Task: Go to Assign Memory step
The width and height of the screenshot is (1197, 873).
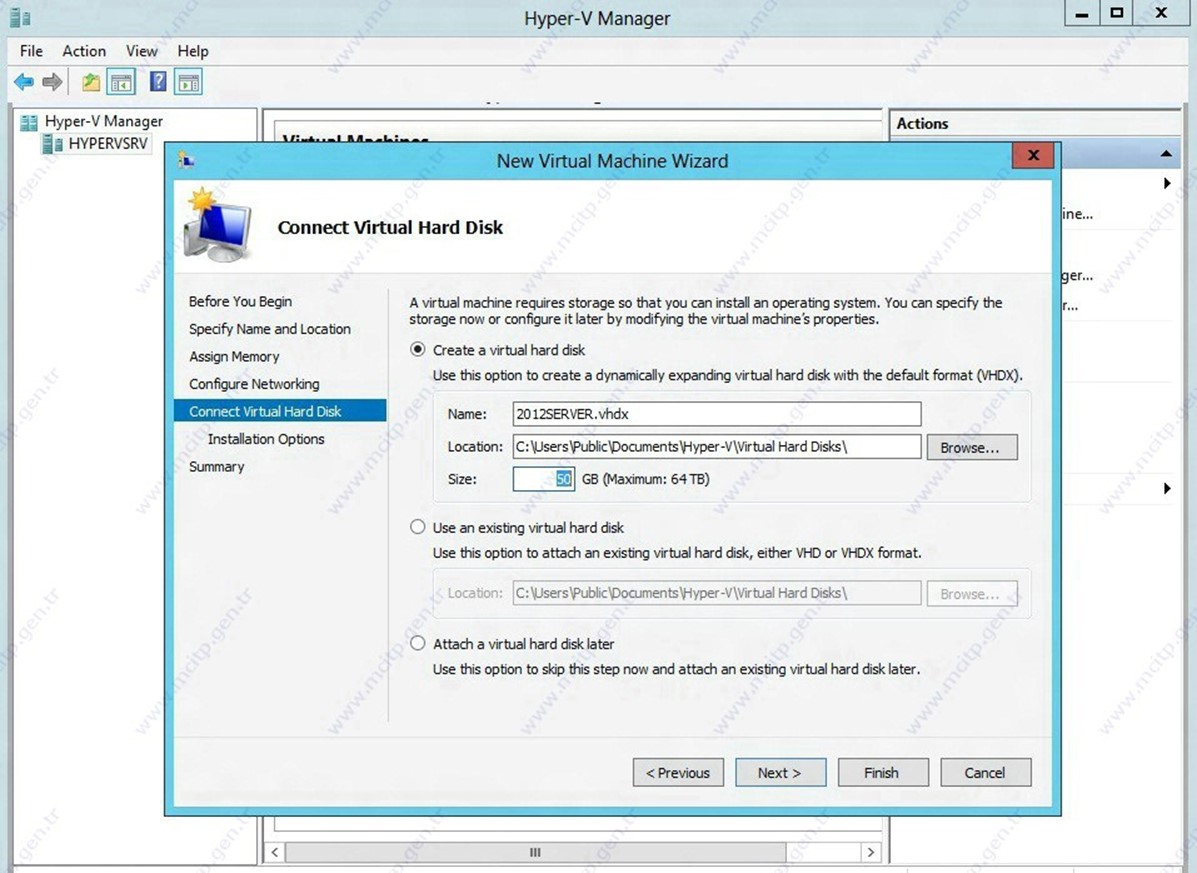Action: point(234,356)
